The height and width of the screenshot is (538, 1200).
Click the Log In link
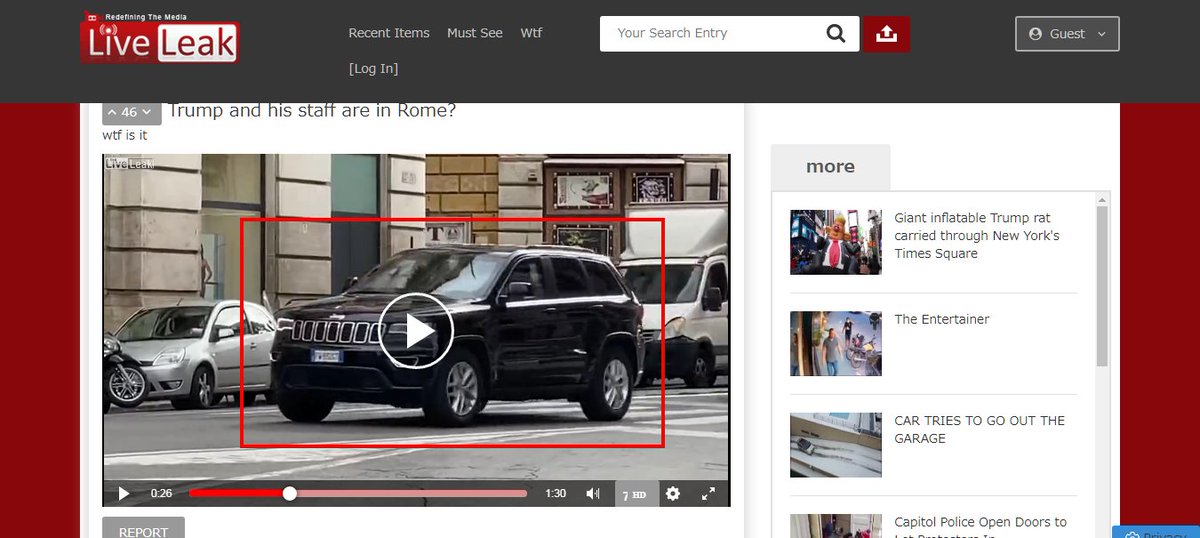coord(373,69)
